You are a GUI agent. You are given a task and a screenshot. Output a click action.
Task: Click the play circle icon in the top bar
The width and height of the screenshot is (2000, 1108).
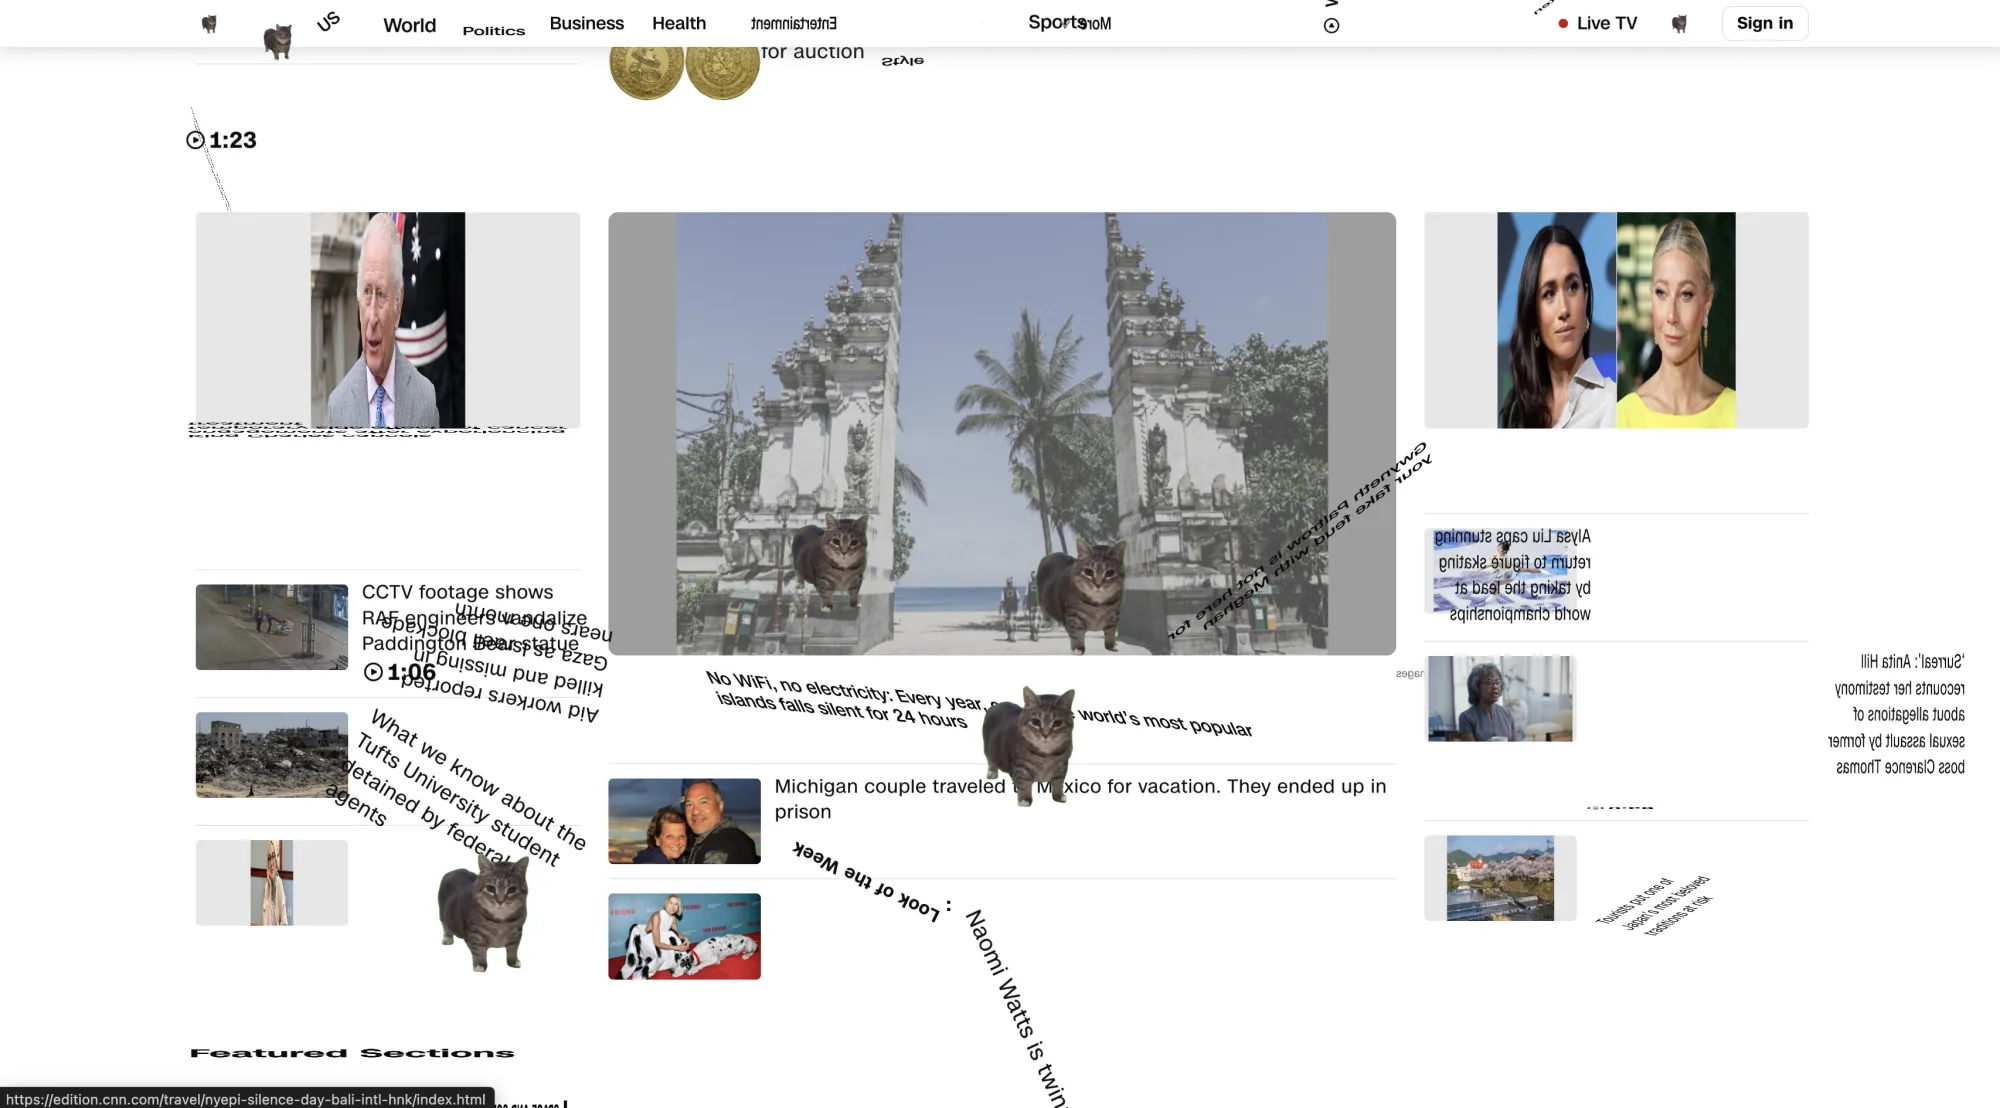click(1331, 26)
